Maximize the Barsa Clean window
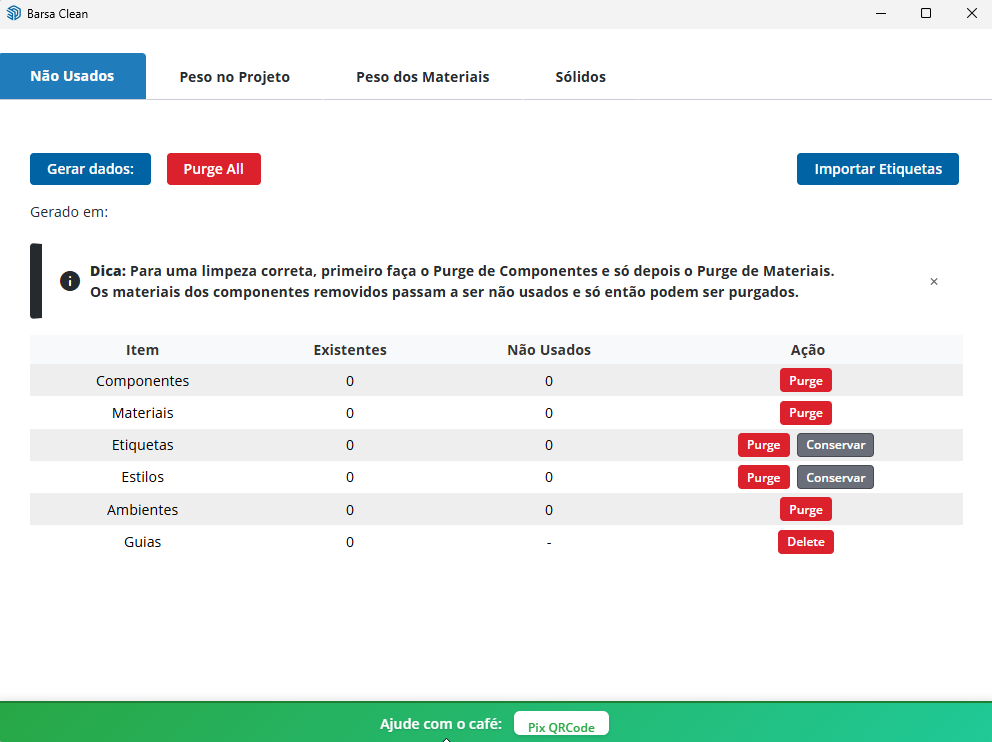This screenshot has height=742, width=992. [926, 14]
